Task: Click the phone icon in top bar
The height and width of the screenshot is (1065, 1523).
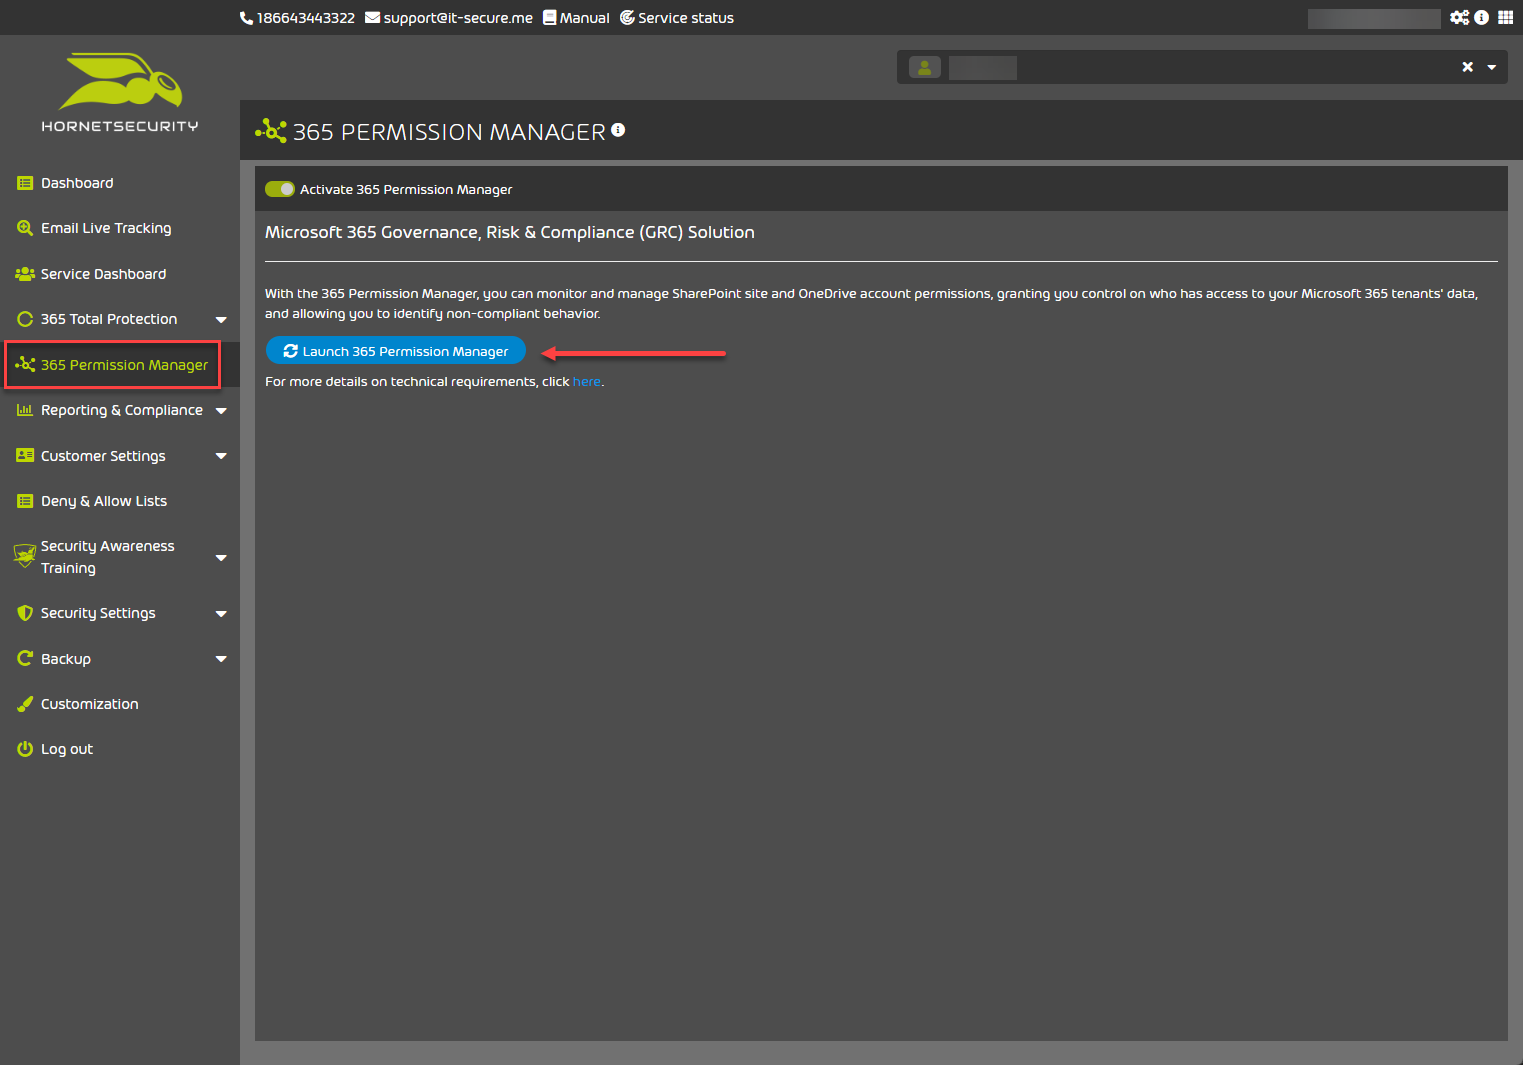Action: point(246,18)
